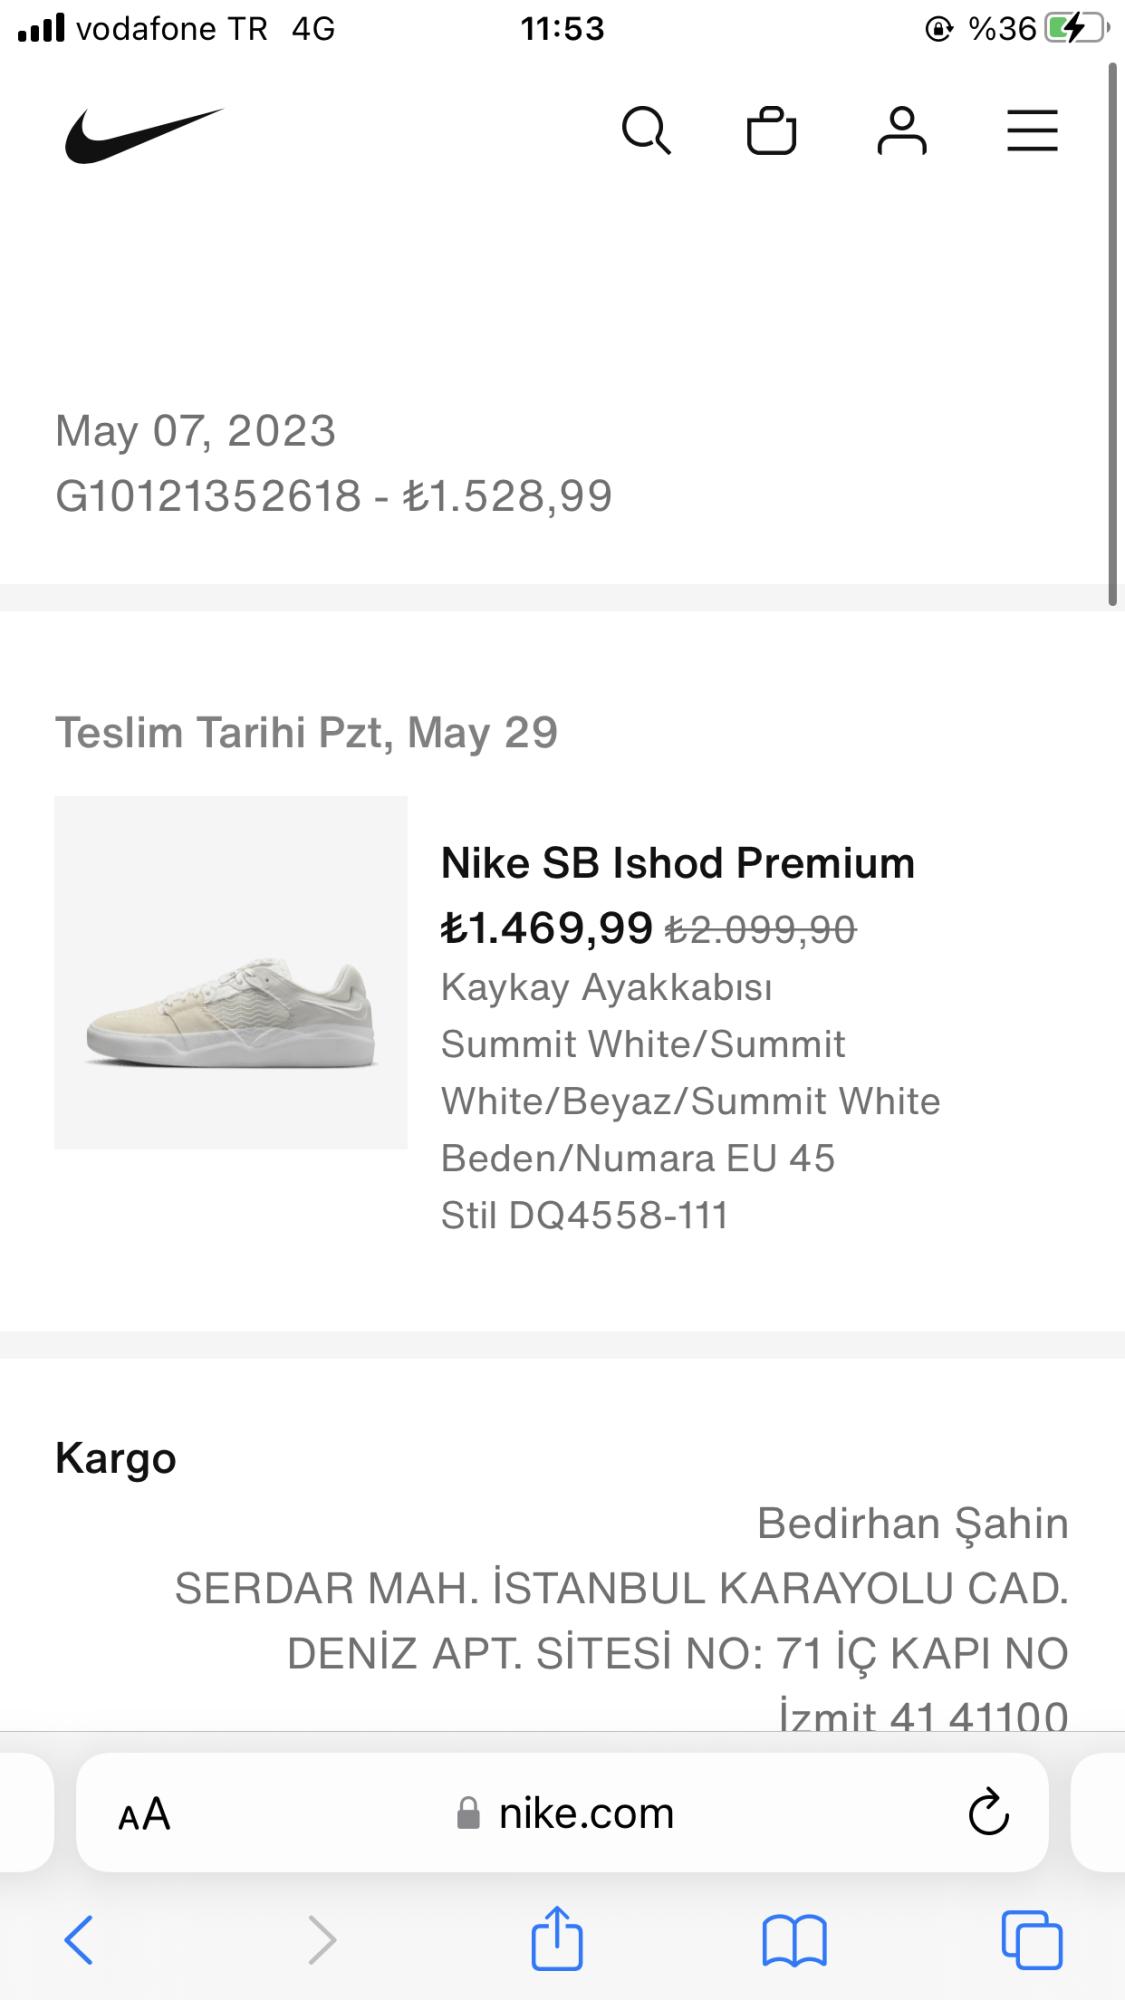Open the Nike SB Ishod Premium title
This screenshot has height=2000, width=1125.
click(678, 863)
